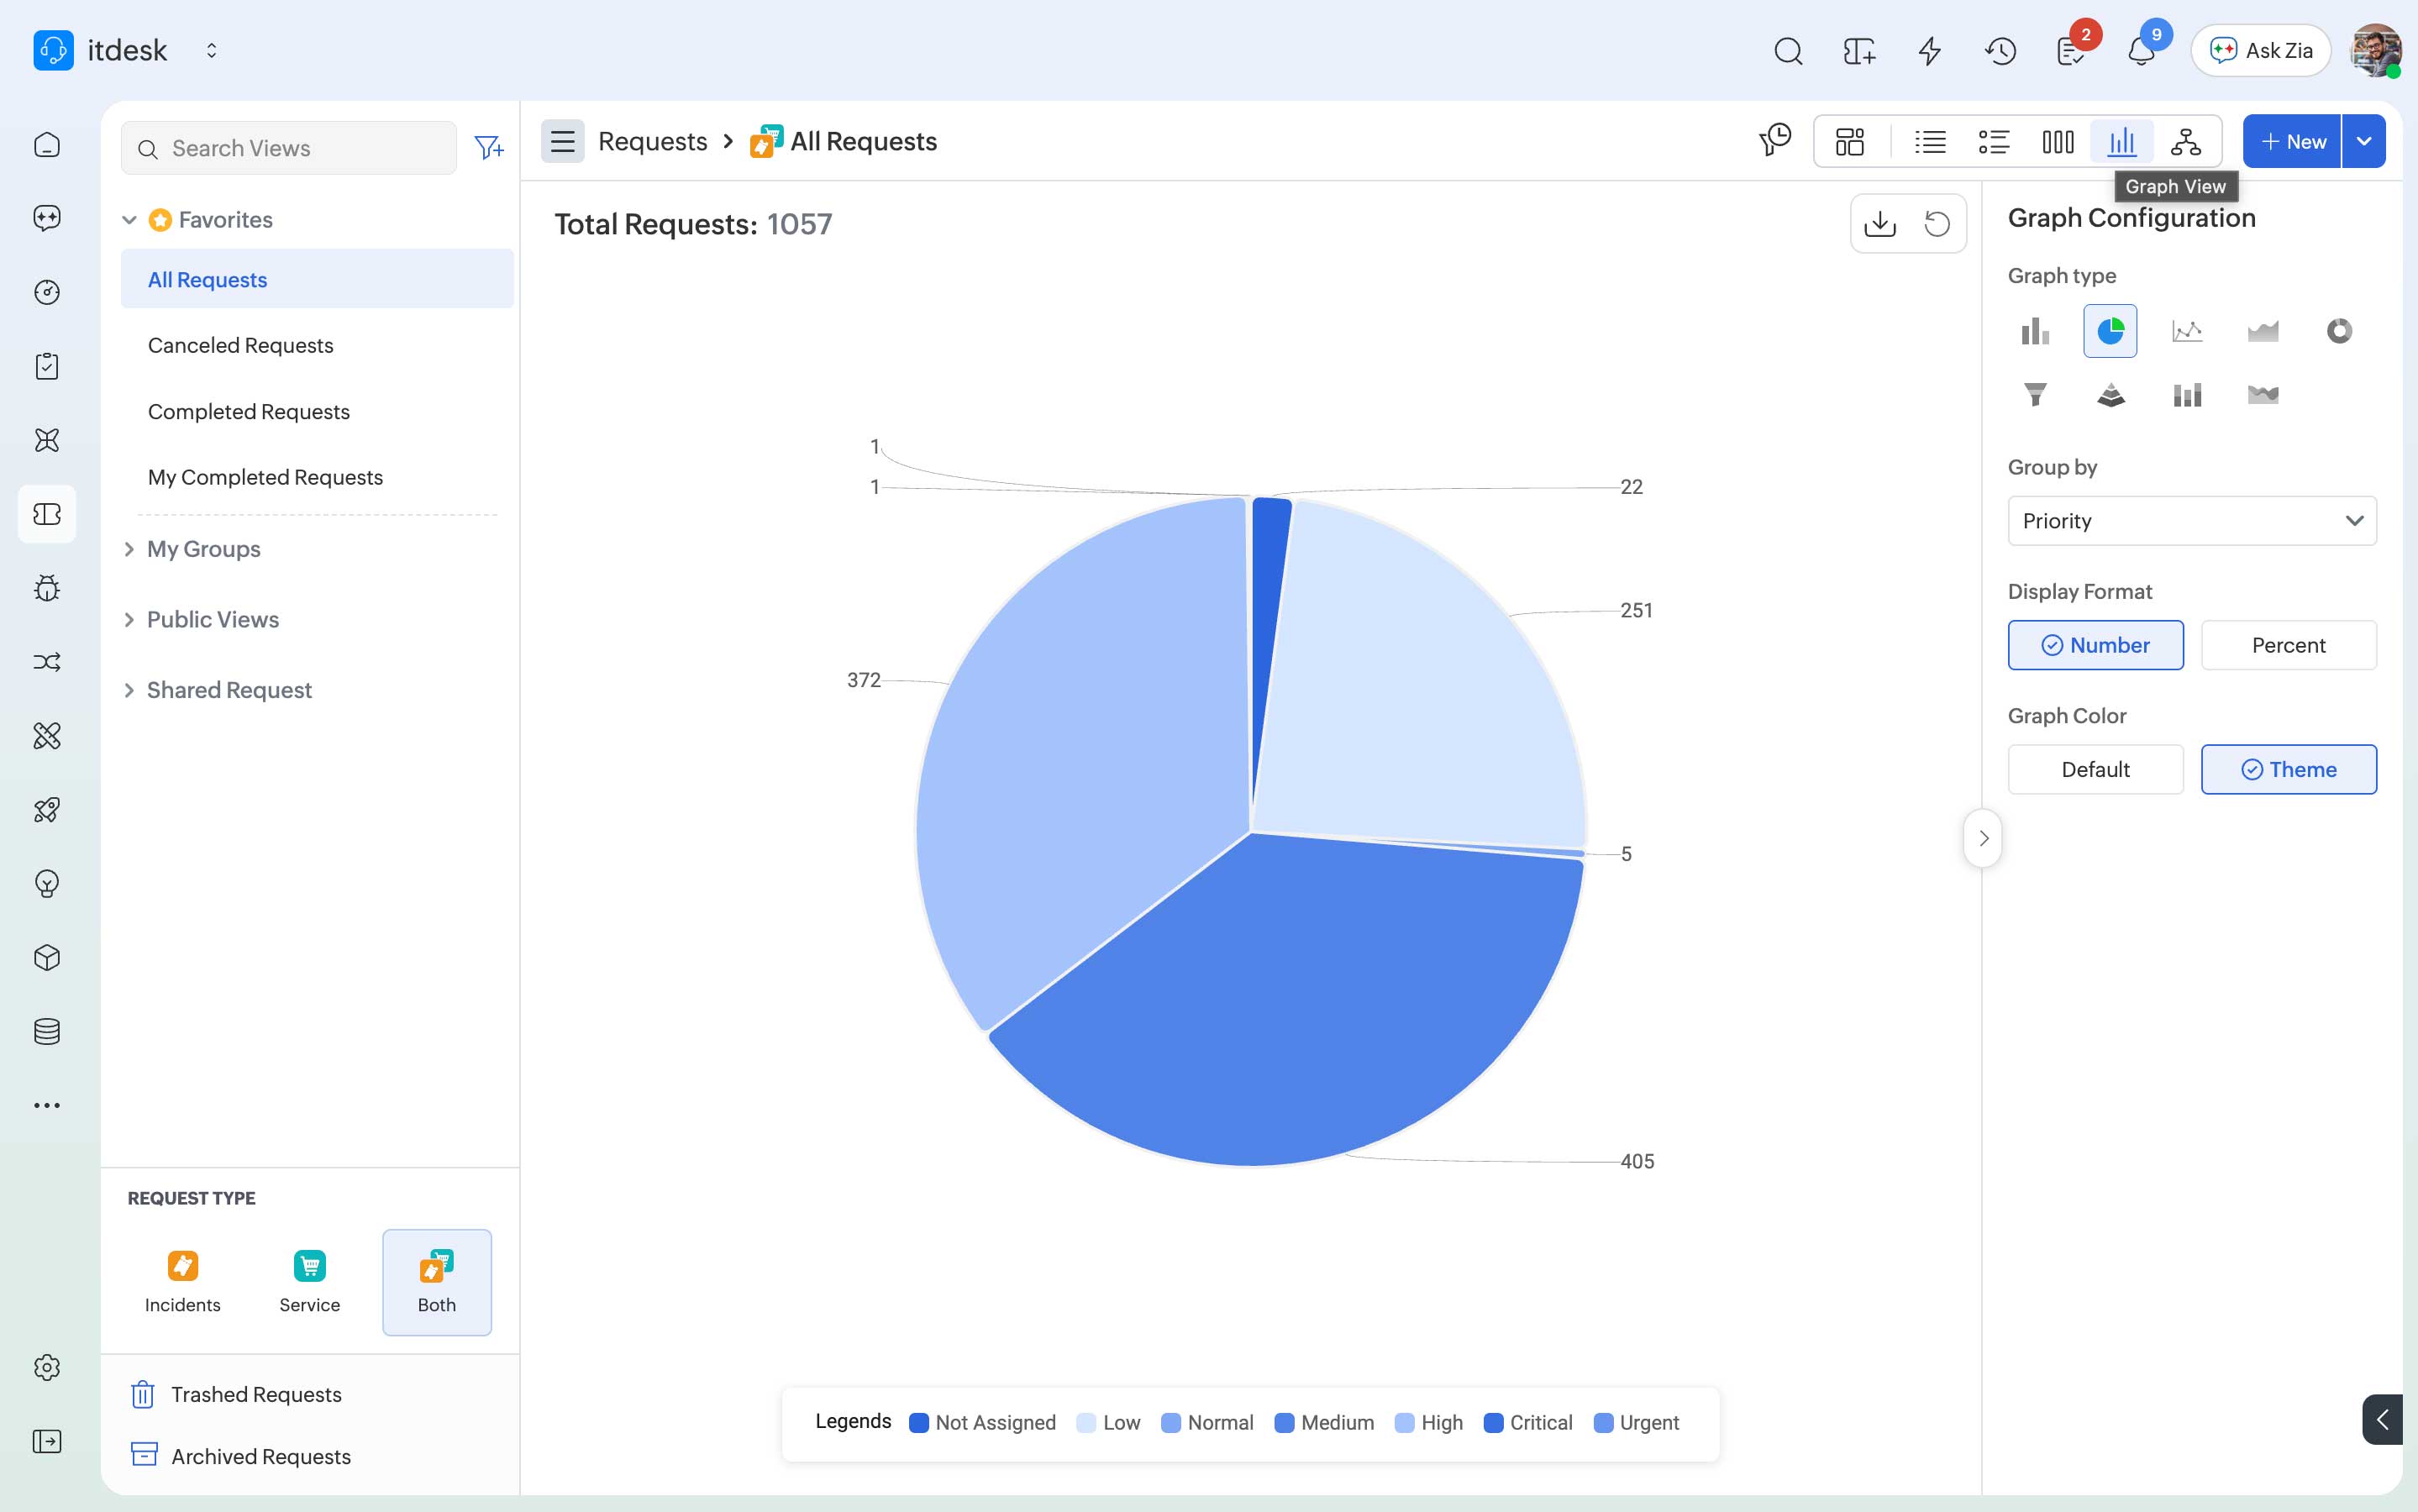
Task: Open the notifications bell
Action: click(x=2140, y=51)
